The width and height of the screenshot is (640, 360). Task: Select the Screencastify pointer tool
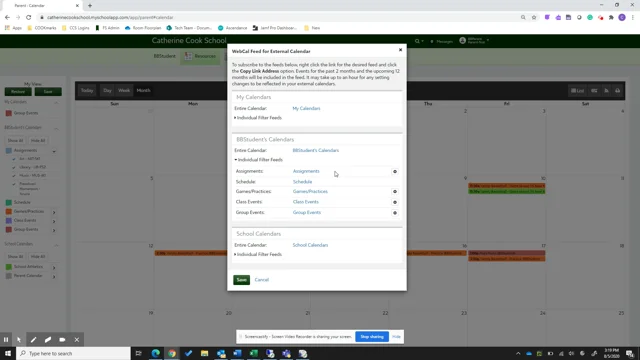(19, 340)
